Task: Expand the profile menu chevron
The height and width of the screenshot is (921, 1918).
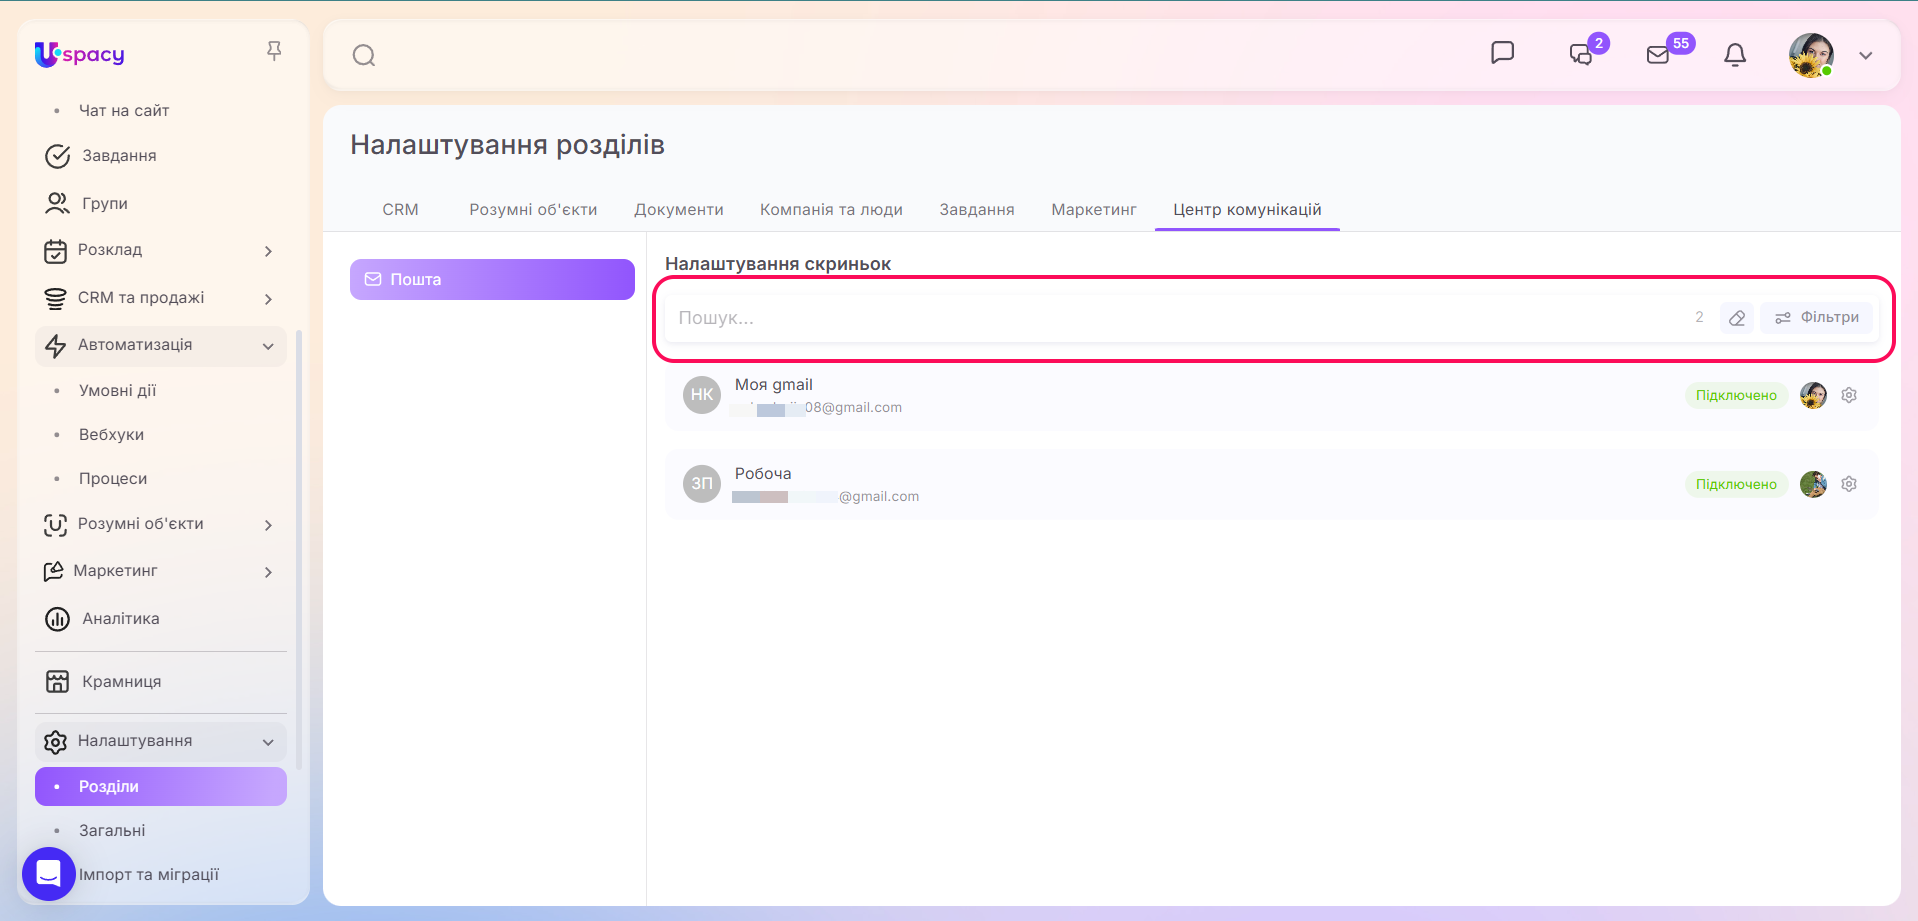Action: (x=1866, y=55)
